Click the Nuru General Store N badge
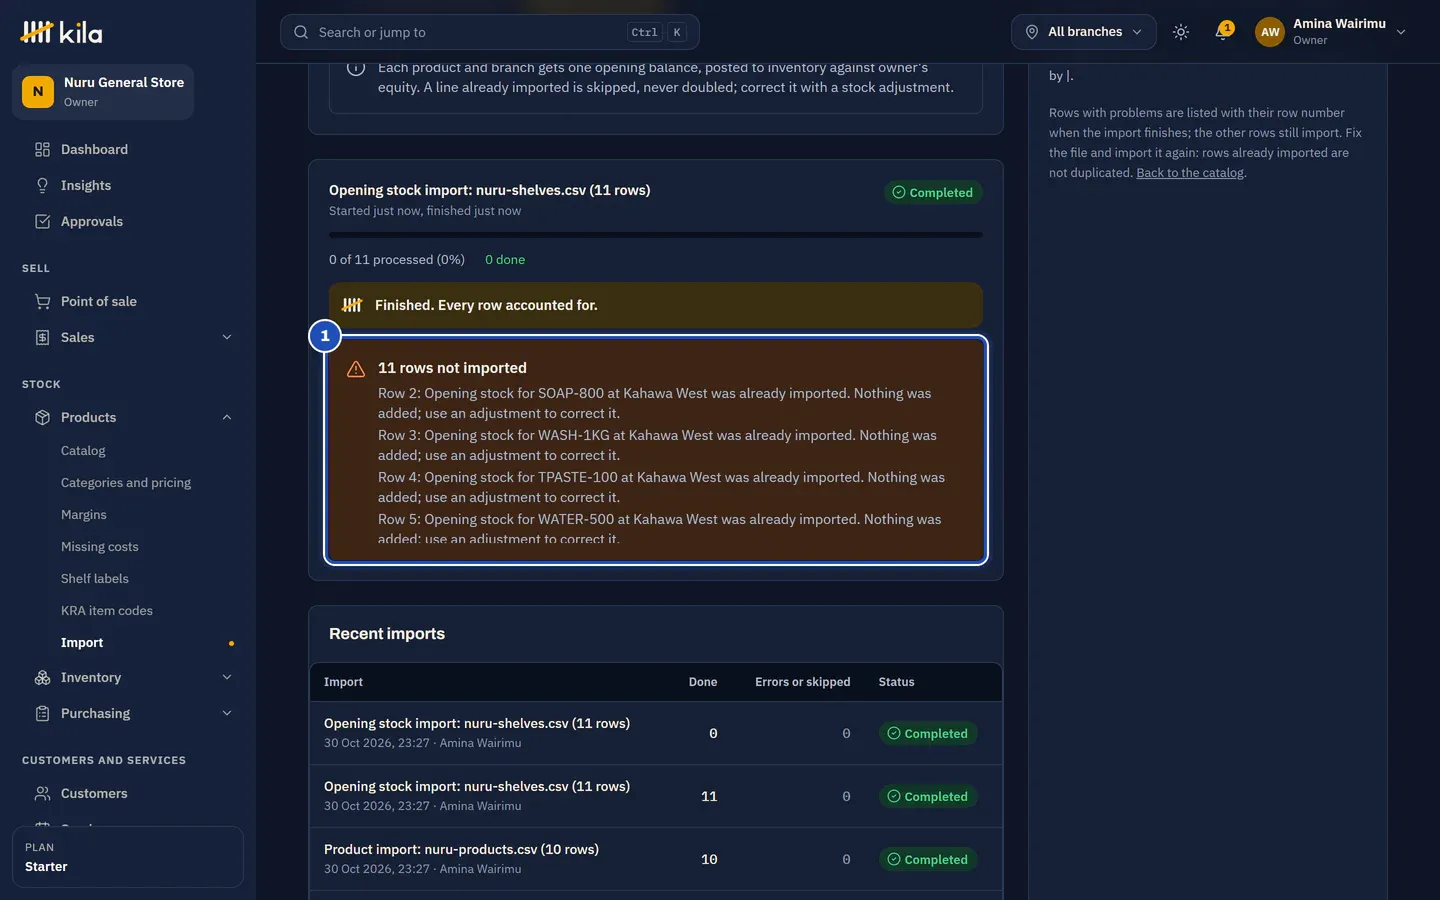The height and width of the screenshot is (900, 1440). (x=38, y=91)
